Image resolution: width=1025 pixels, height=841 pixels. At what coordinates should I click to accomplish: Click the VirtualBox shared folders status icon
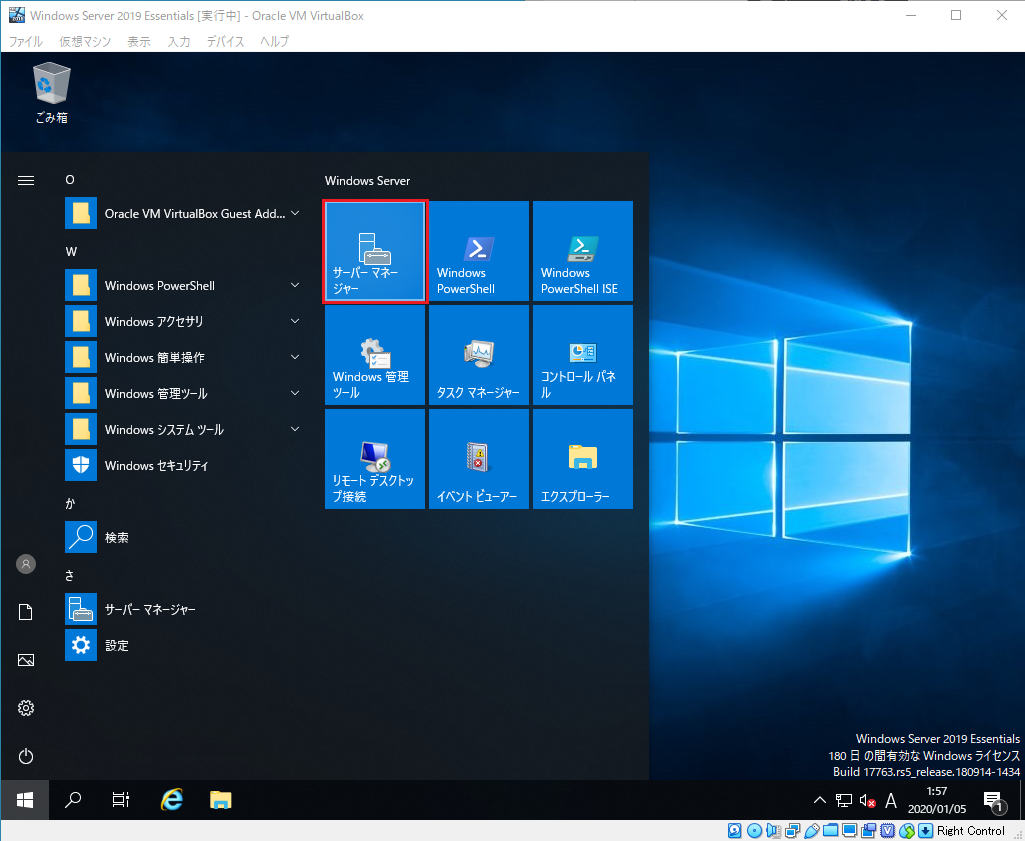(830, 831)
